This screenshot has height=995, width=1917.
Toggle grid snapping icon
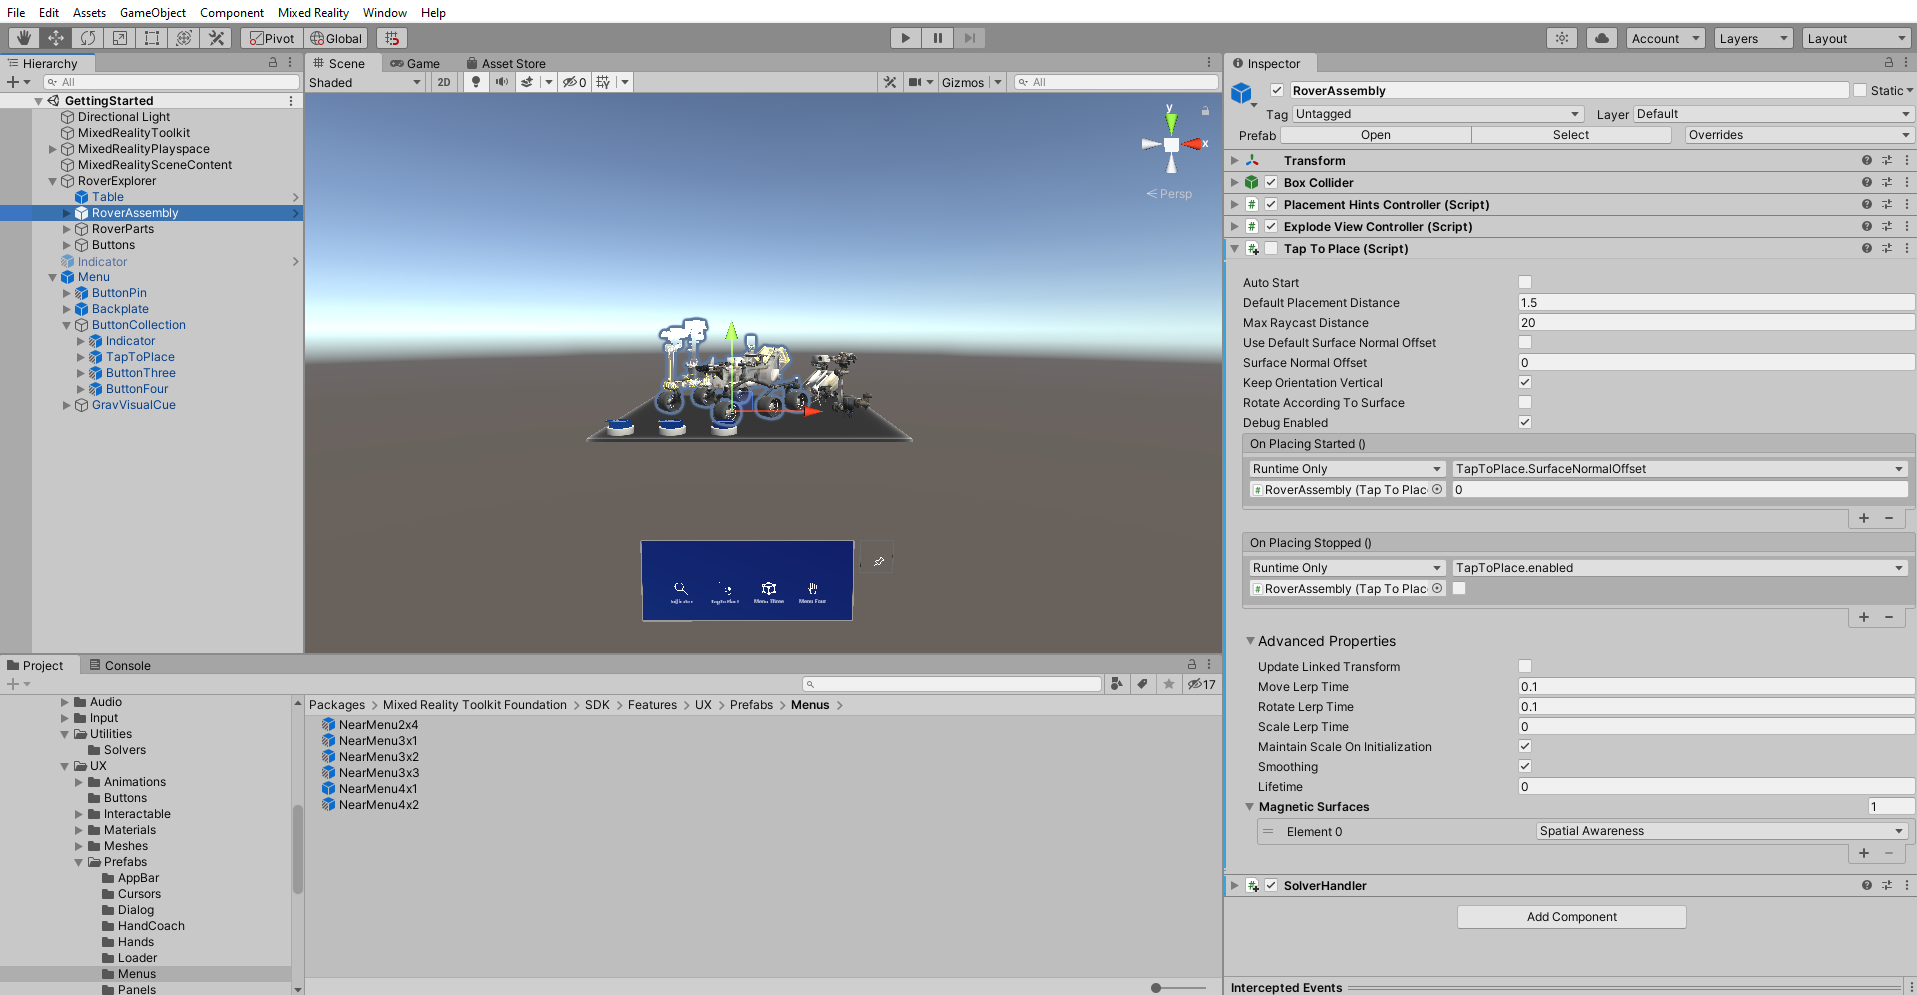pyautogui.click(x=393, y=38)
